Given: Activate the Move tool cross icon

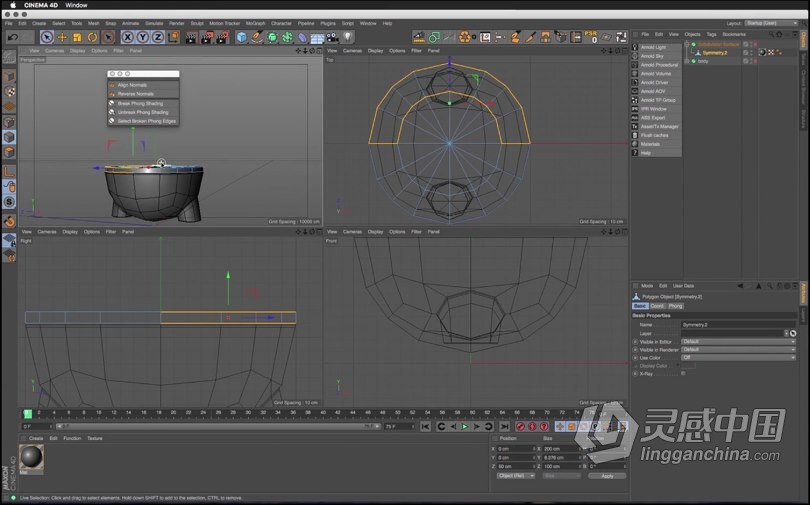Looking at the screenshot, I should (62, 37).
